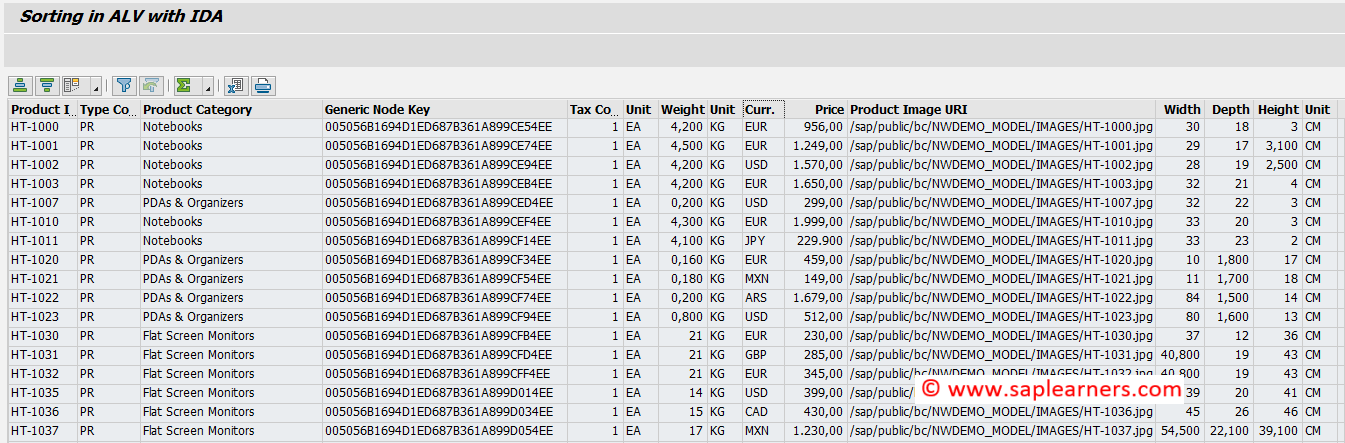This screenshot has height=443, width=1345.
Task: Click product cell HT-1030
Action: point(42,336)
